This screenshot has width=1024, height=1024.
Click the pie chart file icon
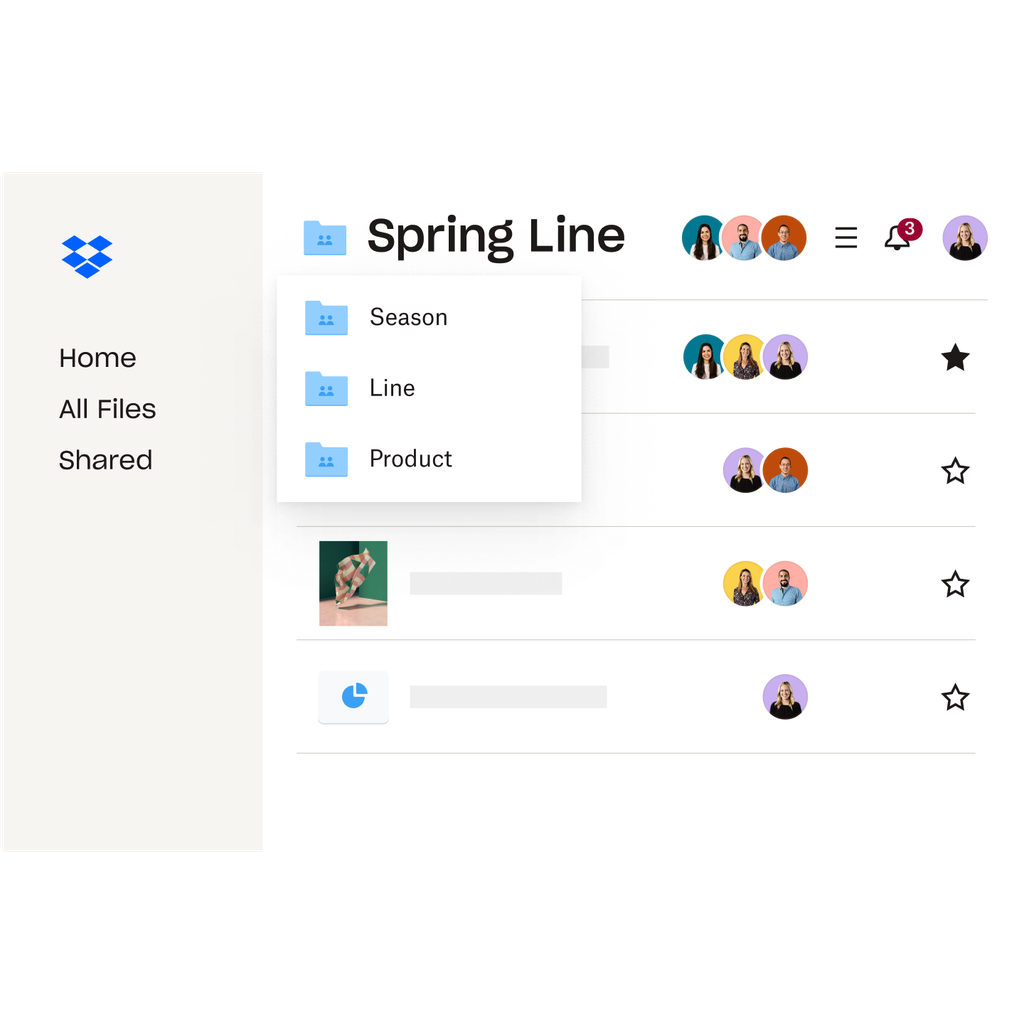pyautogui.click(x=353, y=696)
